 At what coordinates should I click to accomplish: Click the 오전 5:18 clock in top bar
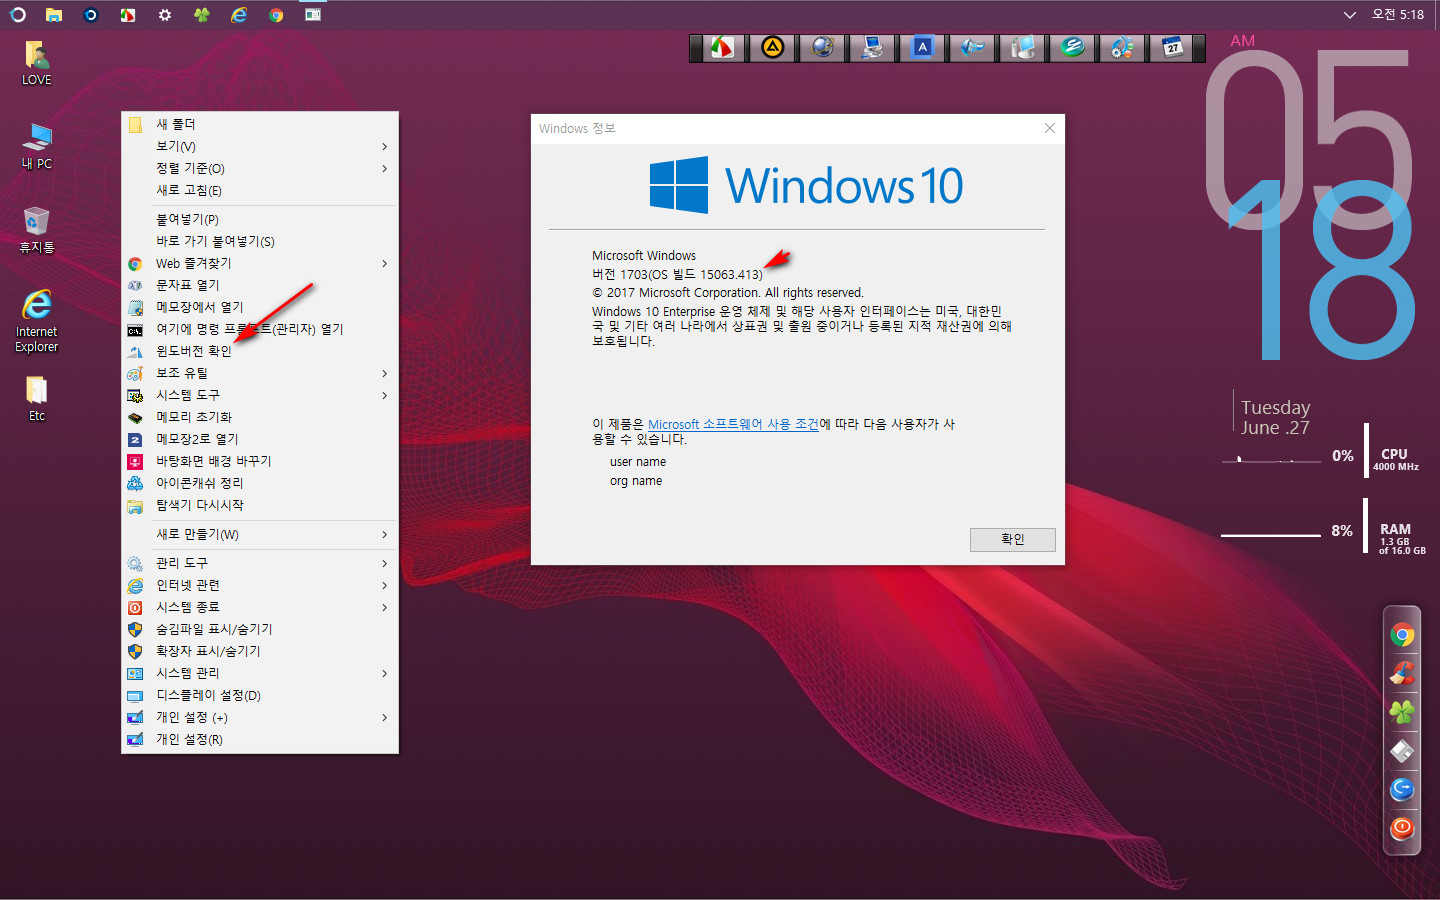pos(1398,15)
